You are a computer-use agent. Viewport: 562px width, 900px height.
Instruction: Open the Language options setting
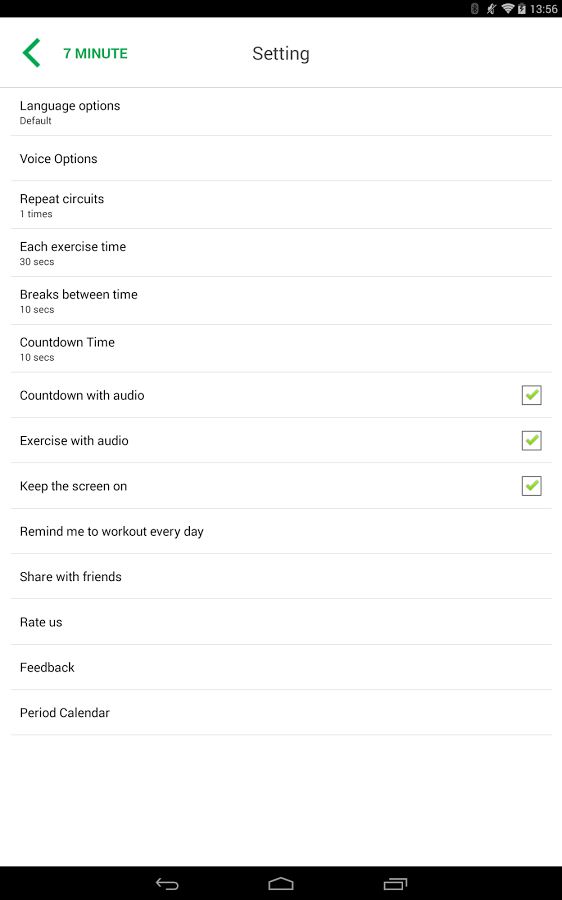pos(281,112)
